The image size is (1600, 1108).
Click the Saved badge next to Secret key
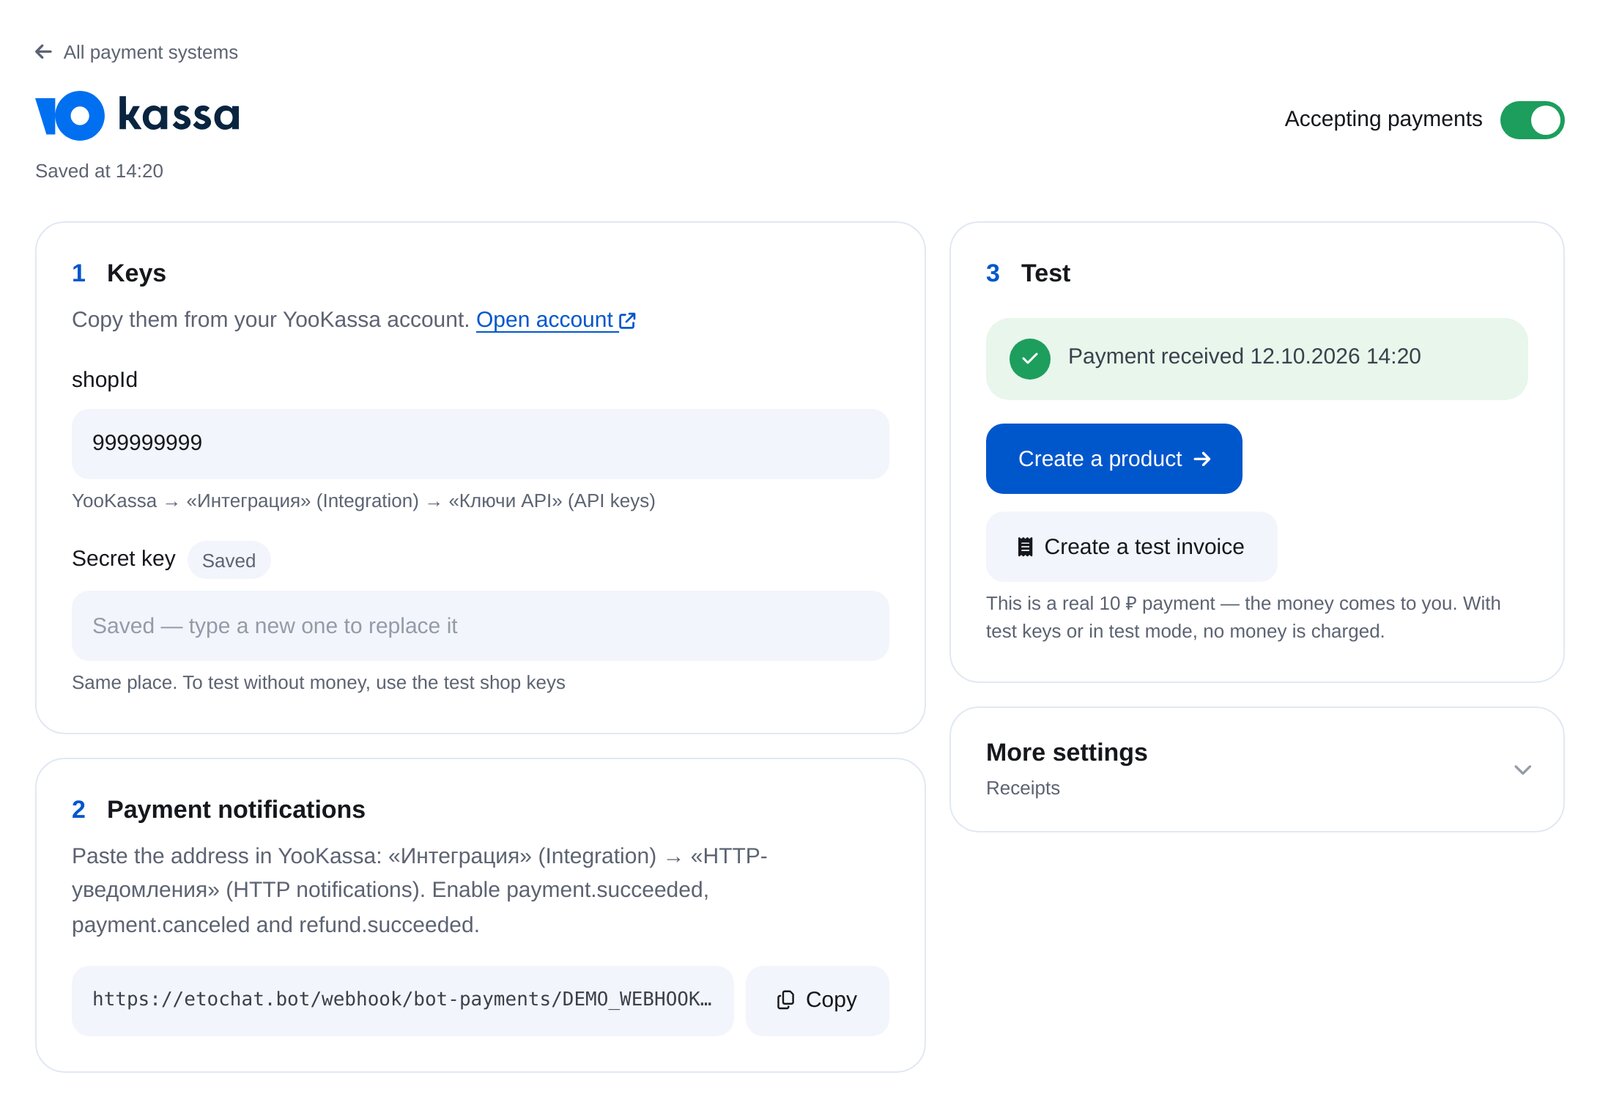point(229,560)
